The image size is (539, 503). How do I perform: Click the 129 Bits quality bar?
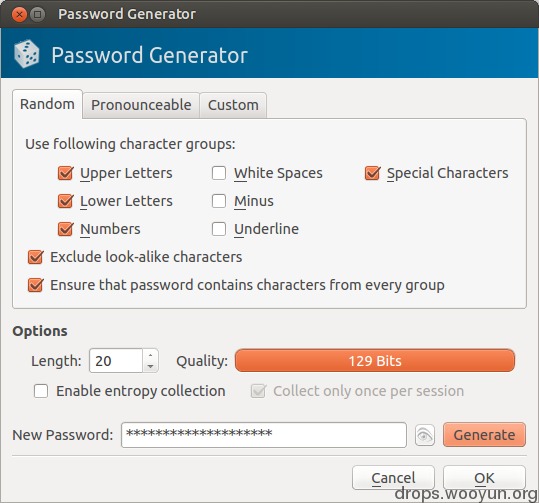click(x=375, y=361)
